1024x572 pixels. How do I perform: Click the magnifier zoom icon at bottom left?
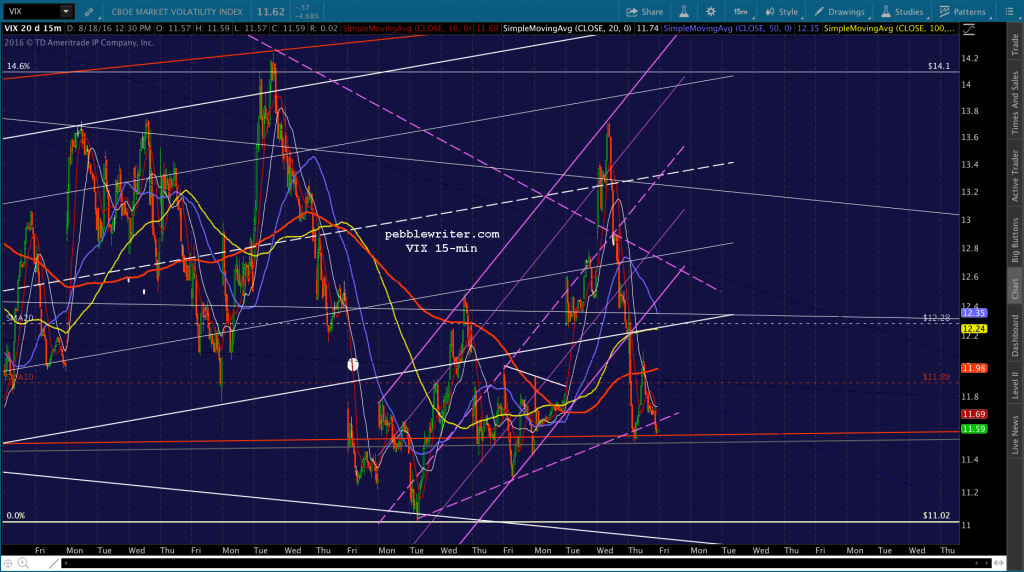tap(24, 563)
